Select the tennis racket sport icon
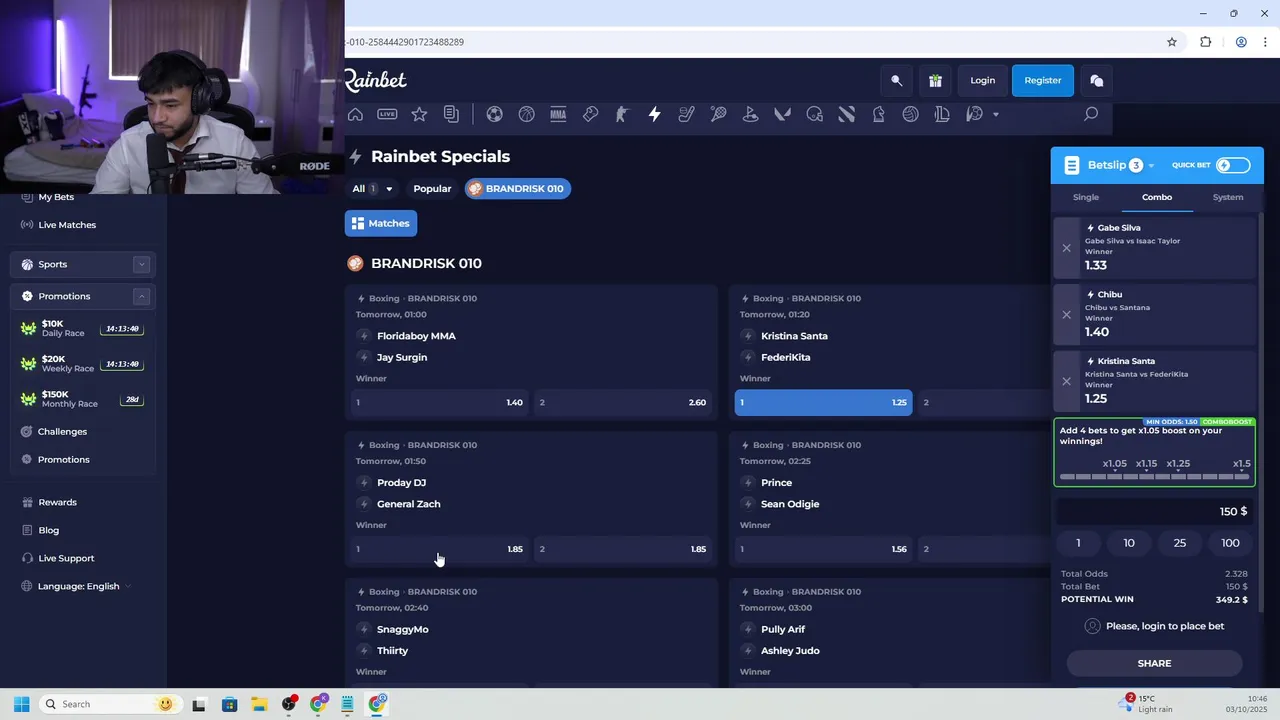The image size is (1280, 720). coord(718,114)
